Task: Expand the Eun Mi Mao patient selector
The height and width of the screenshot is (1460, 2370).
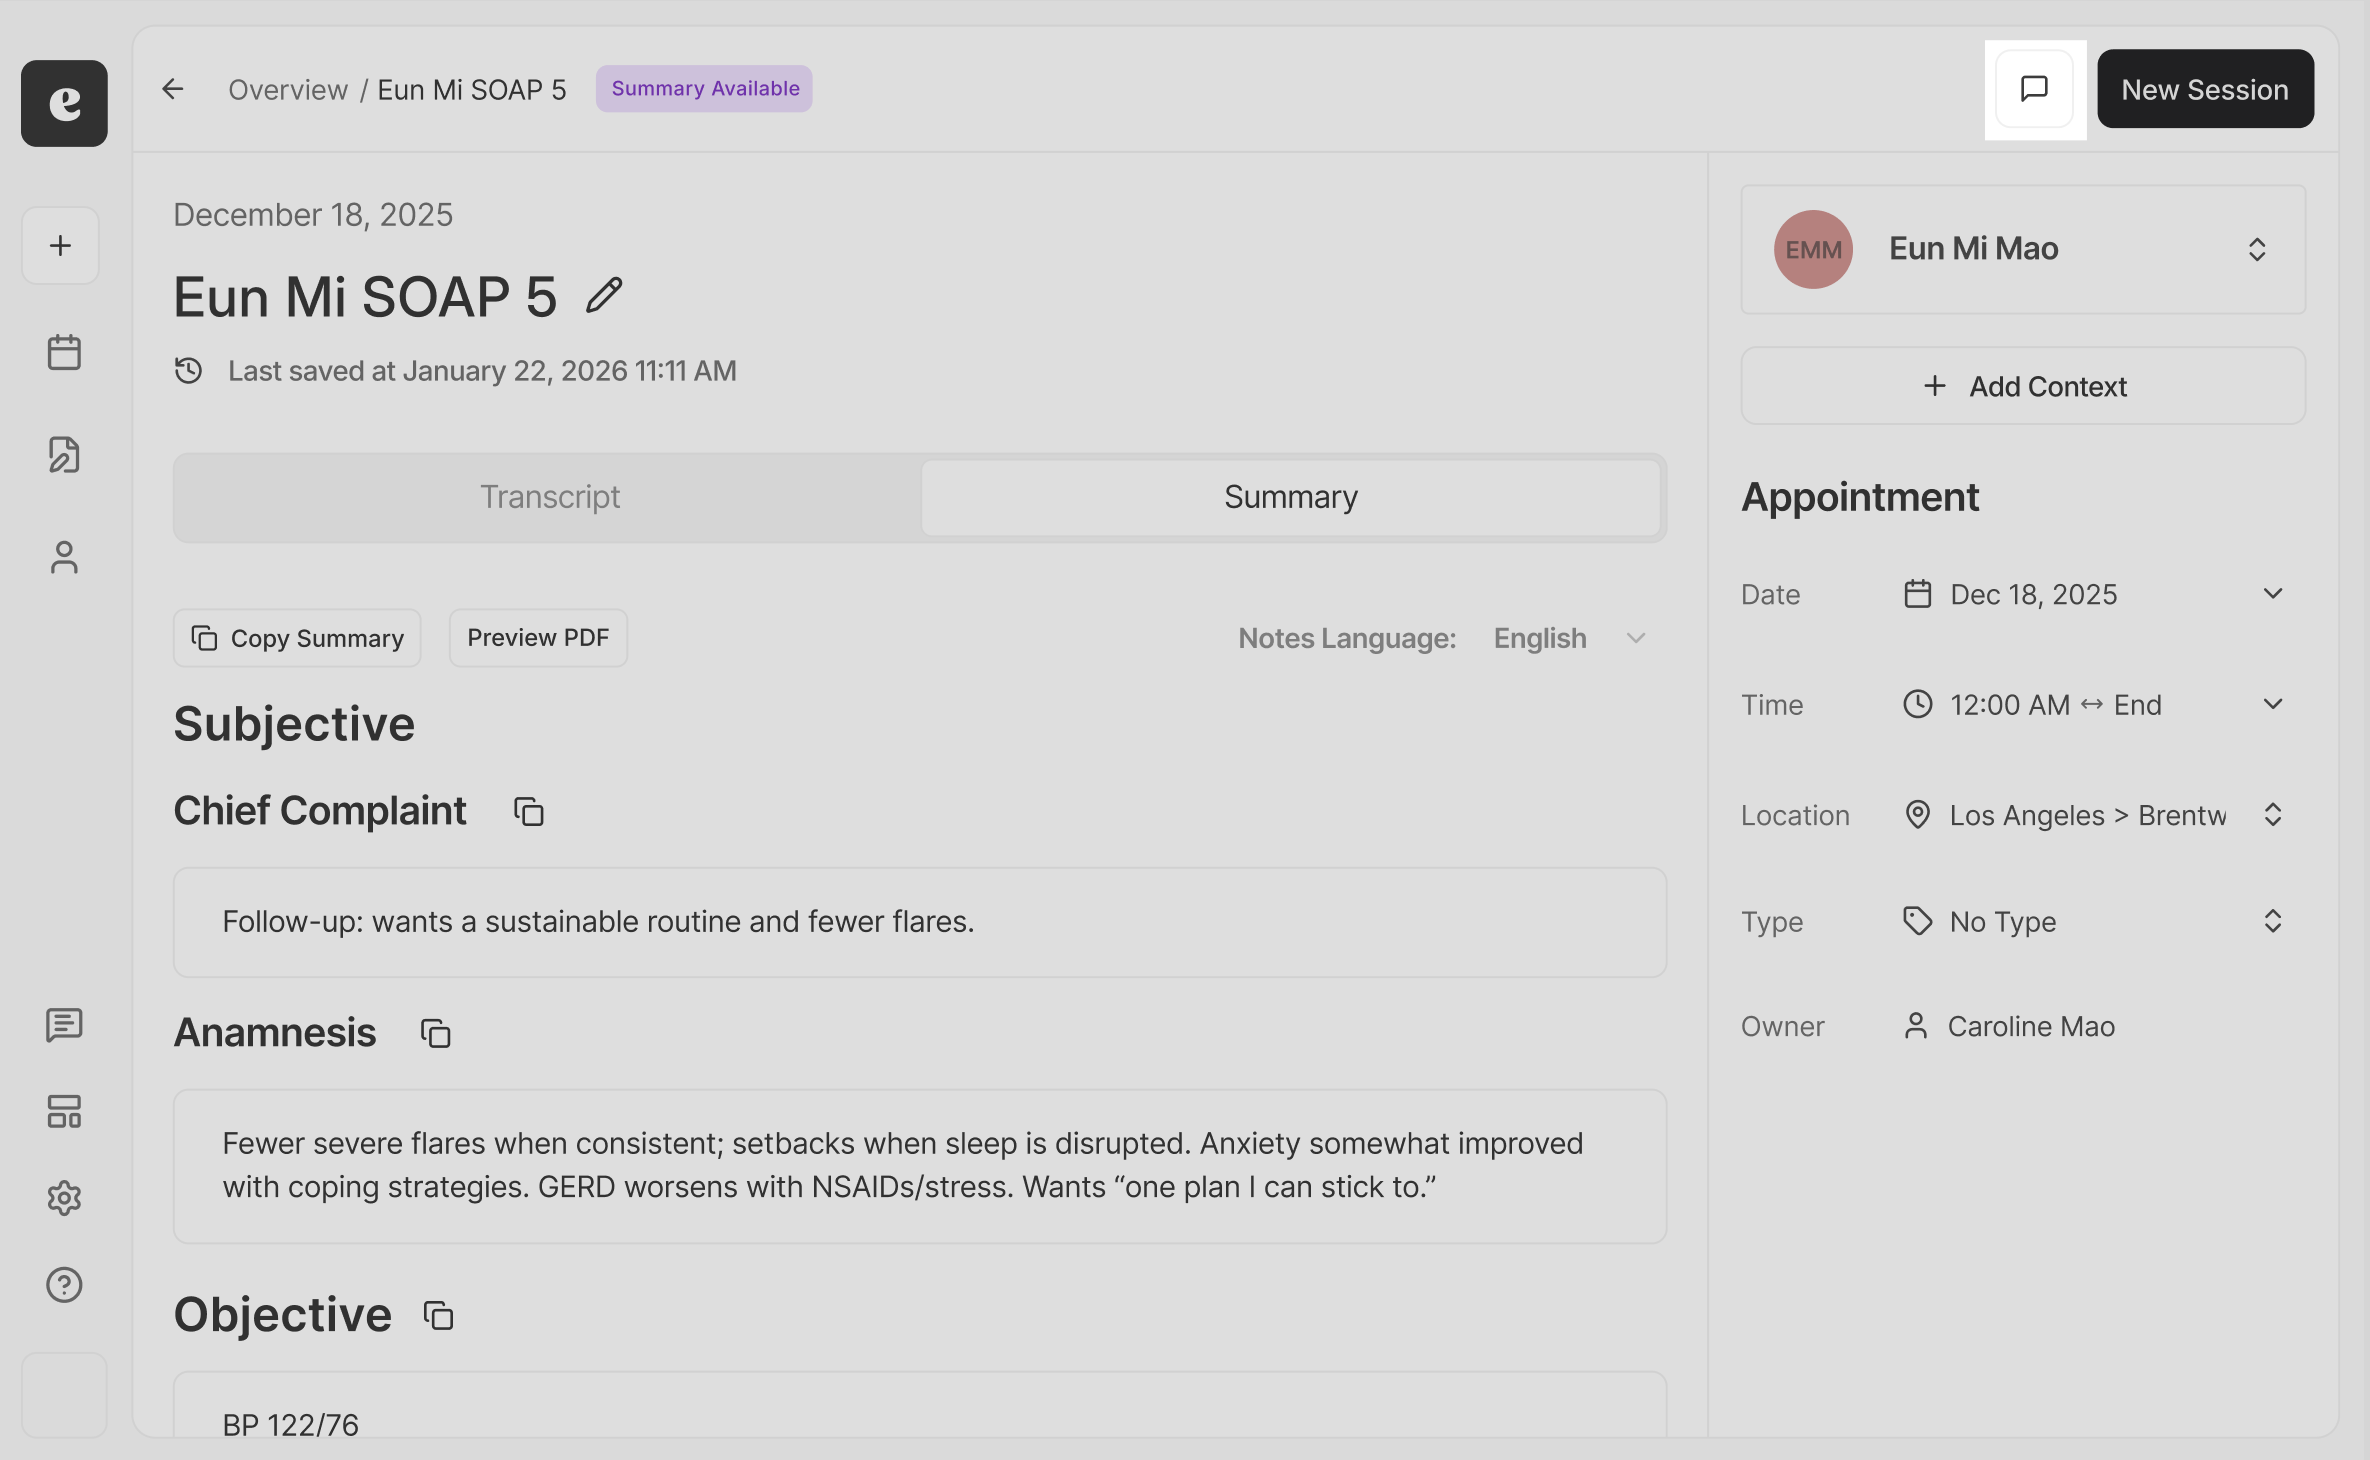Action: pyautogui.click(x=2023, y=249)
